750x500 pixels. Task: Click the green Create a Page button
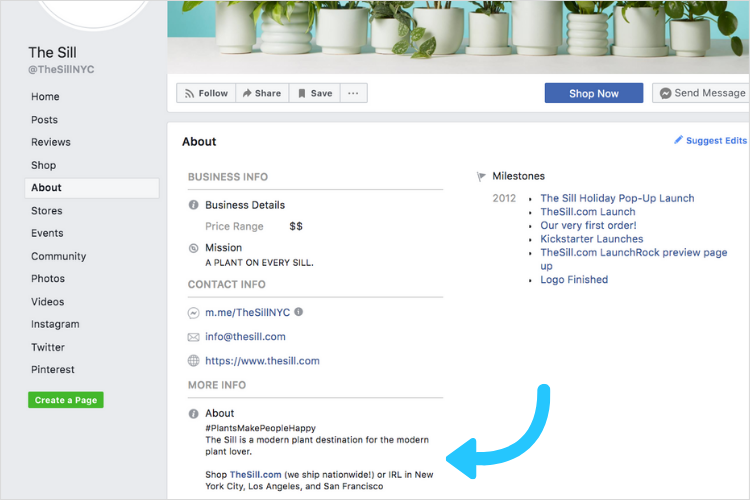66,400
